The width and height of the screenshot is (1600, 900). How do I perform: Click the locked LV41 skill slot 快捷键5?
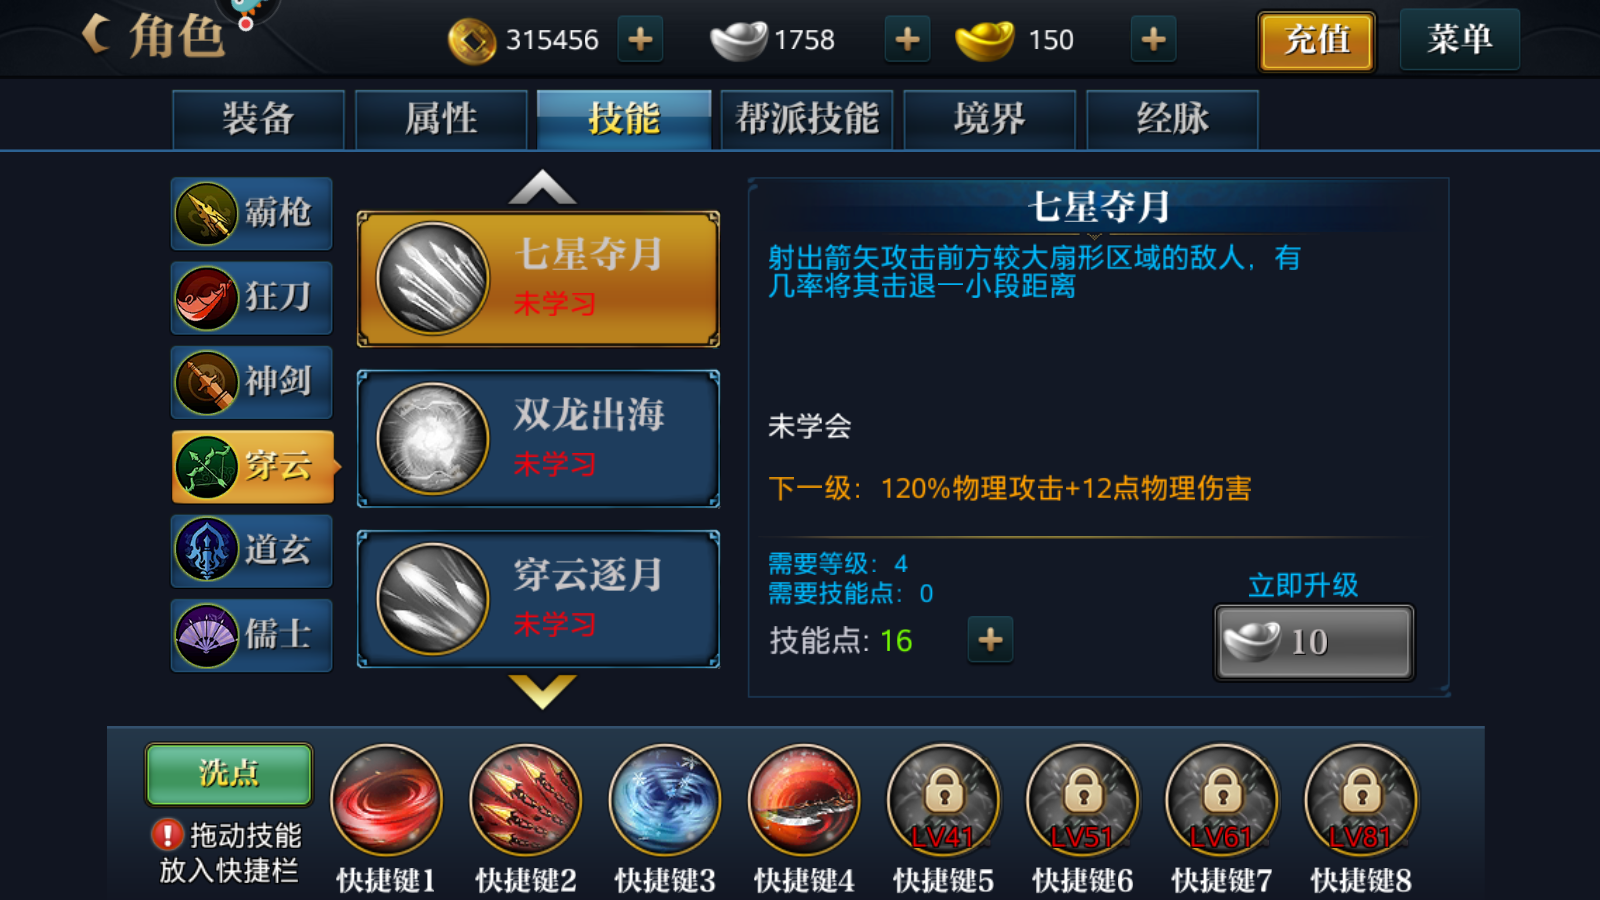[x=943, y=800]
